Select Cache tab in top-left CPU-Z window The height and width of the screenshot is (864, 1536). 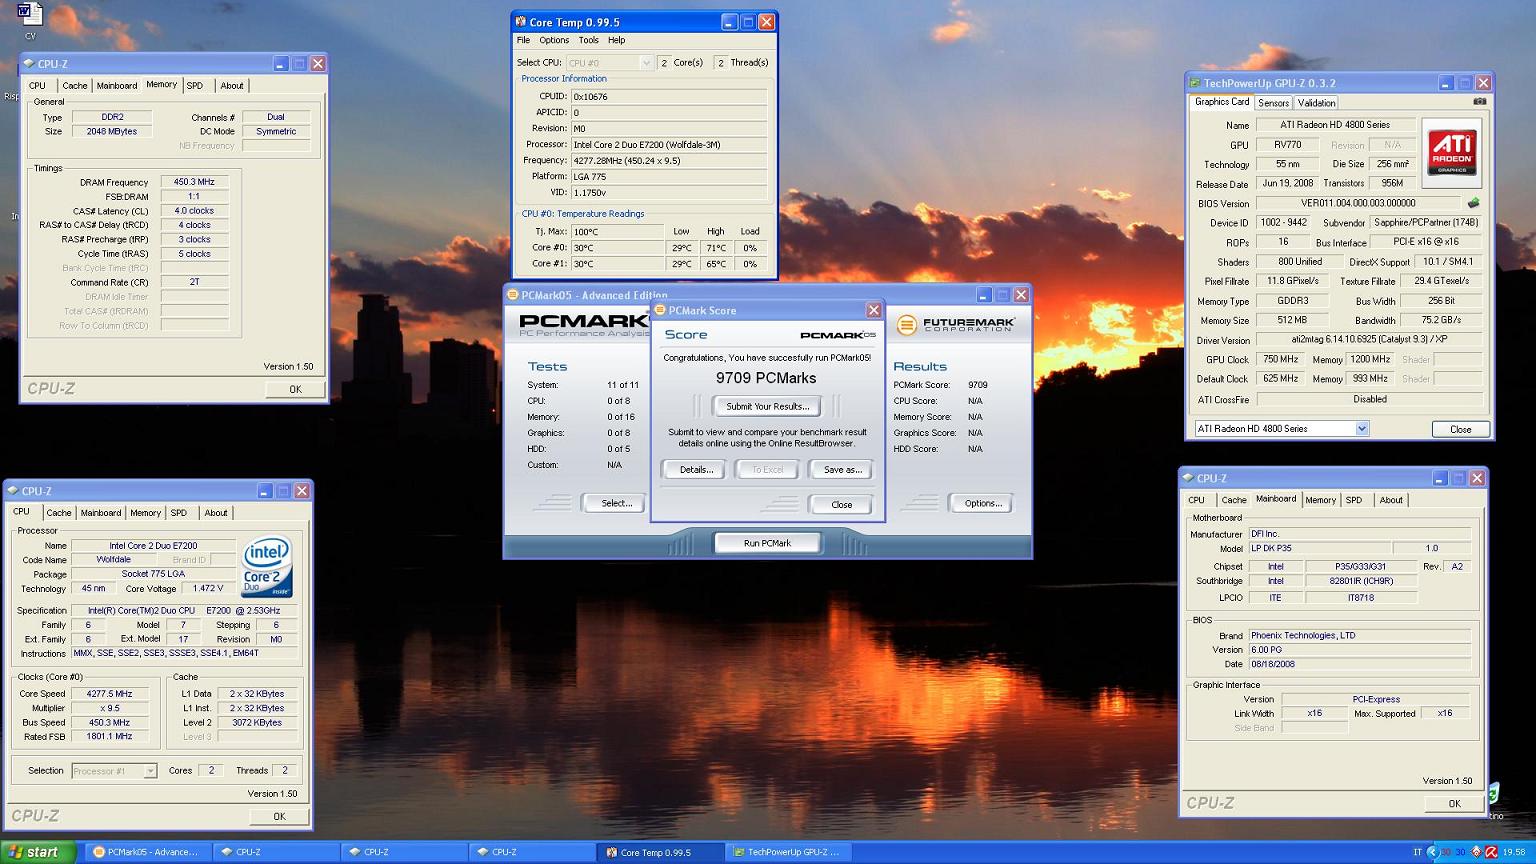tap(75, 86)
